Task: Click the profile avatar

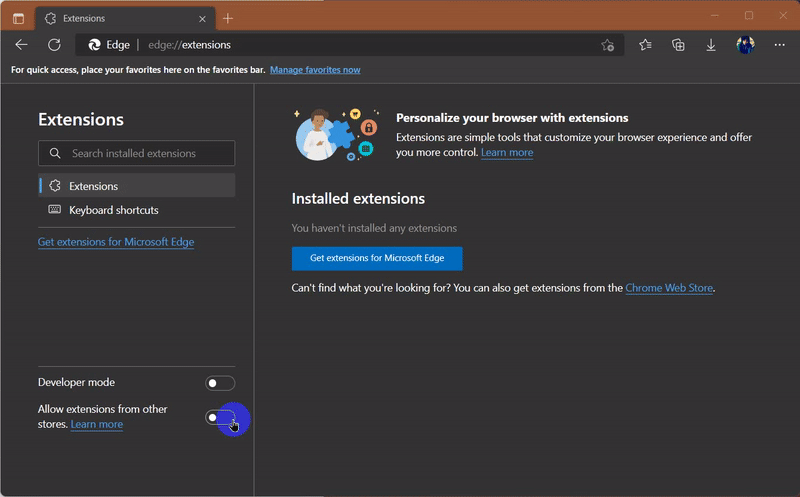Action: tap(745, 45)
